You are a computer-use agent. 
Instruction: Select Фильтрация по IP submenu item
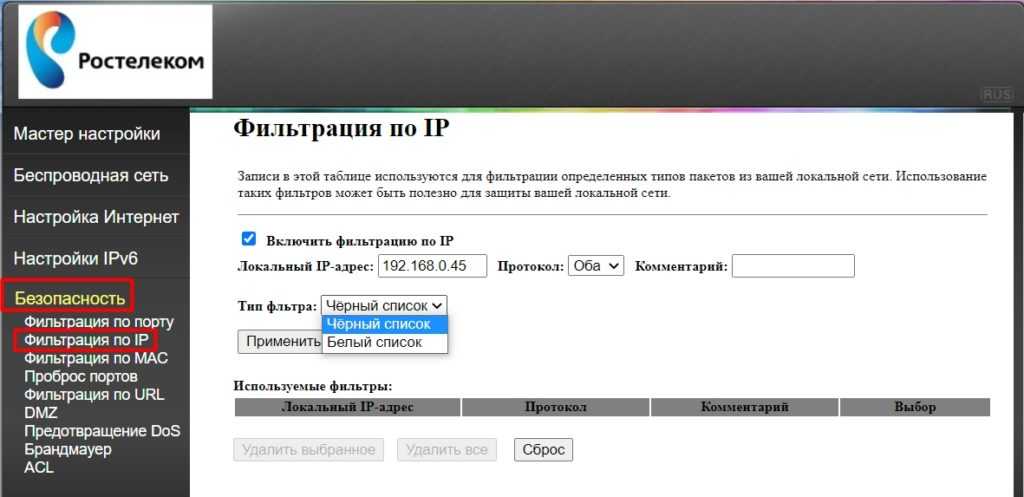(x=86, y=340)
